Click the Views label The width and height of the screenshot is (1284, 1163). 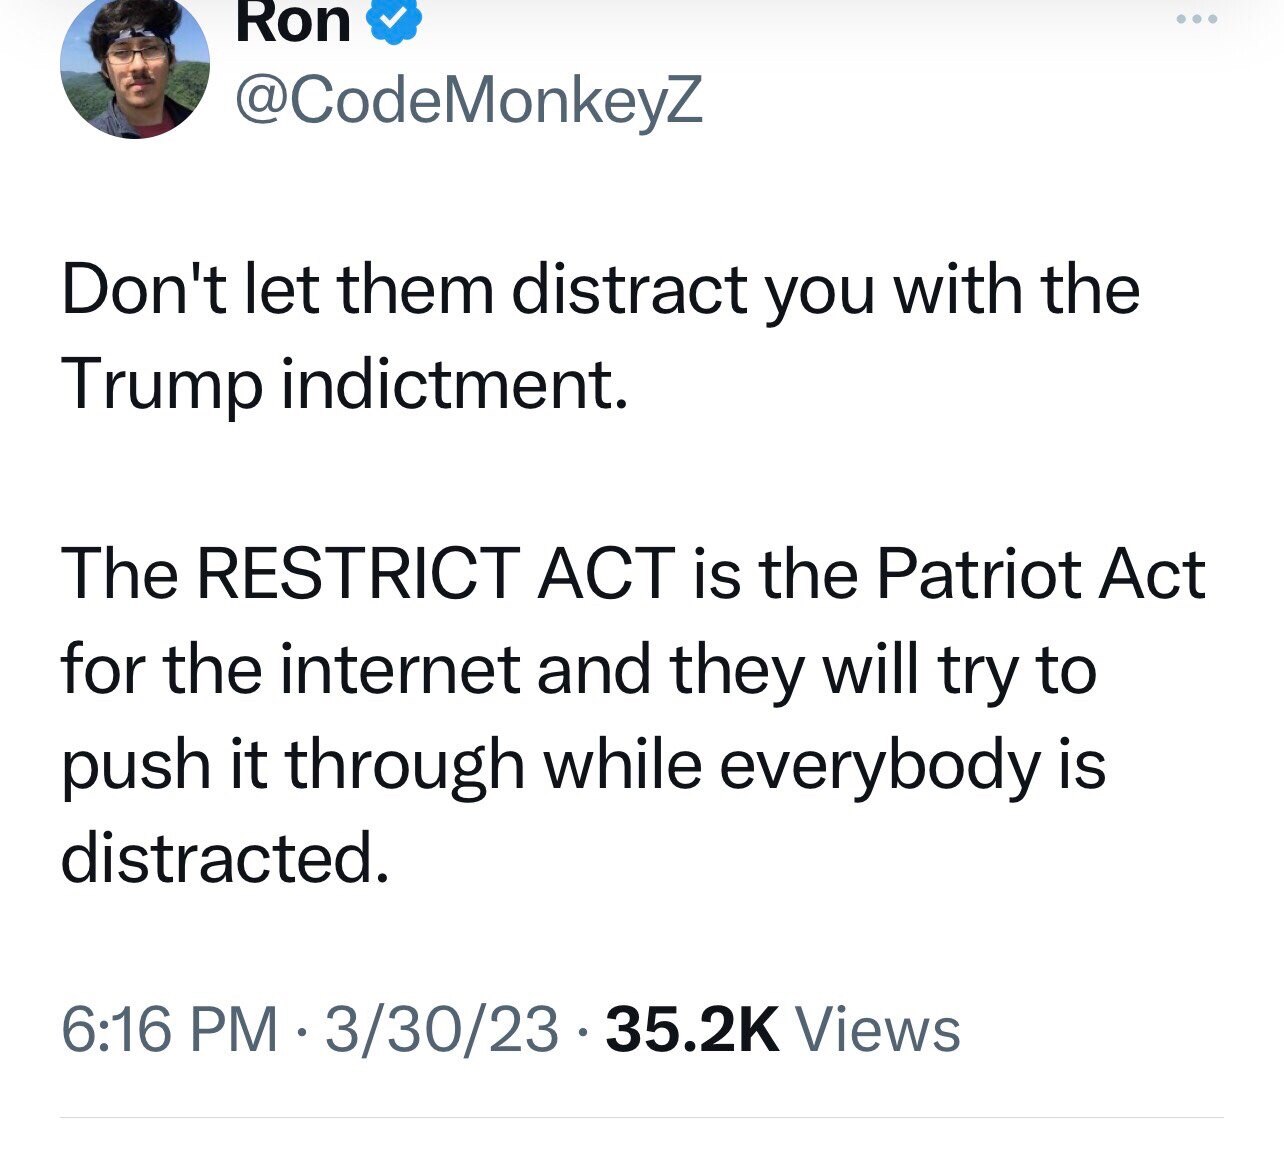(x=876, y=1029)
